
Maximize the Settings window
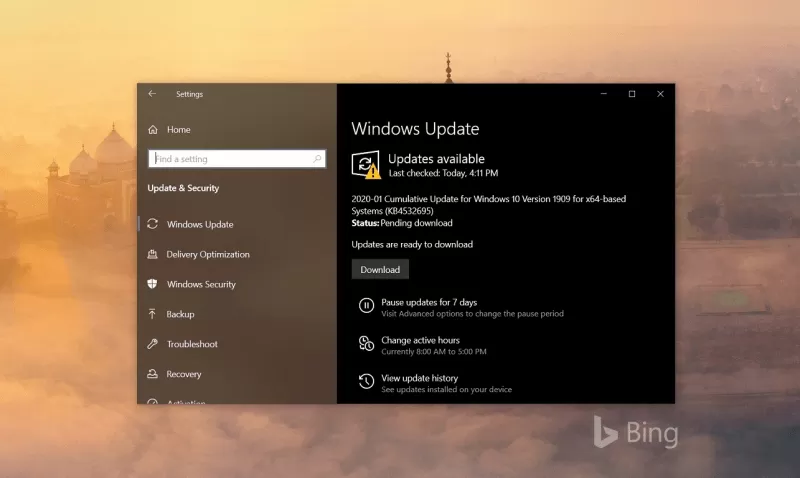[x=632, y=94]
